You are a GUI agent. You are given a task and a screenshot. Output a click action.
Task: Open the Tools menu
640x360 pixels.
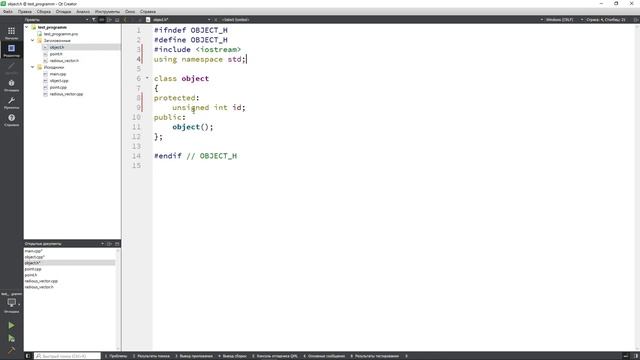coord(107,11)
